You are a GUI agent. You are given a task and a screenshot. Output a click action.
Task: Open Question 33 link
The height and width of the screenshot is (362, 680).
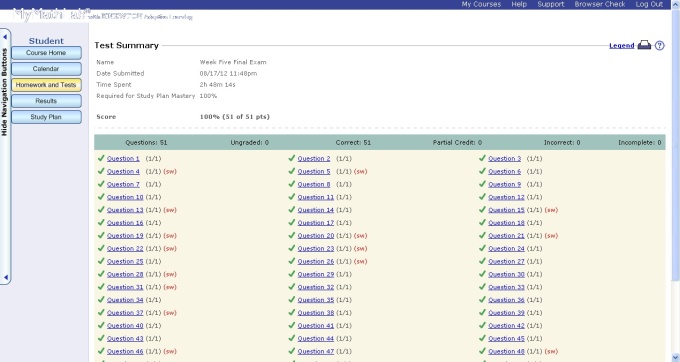click(506, 287)
